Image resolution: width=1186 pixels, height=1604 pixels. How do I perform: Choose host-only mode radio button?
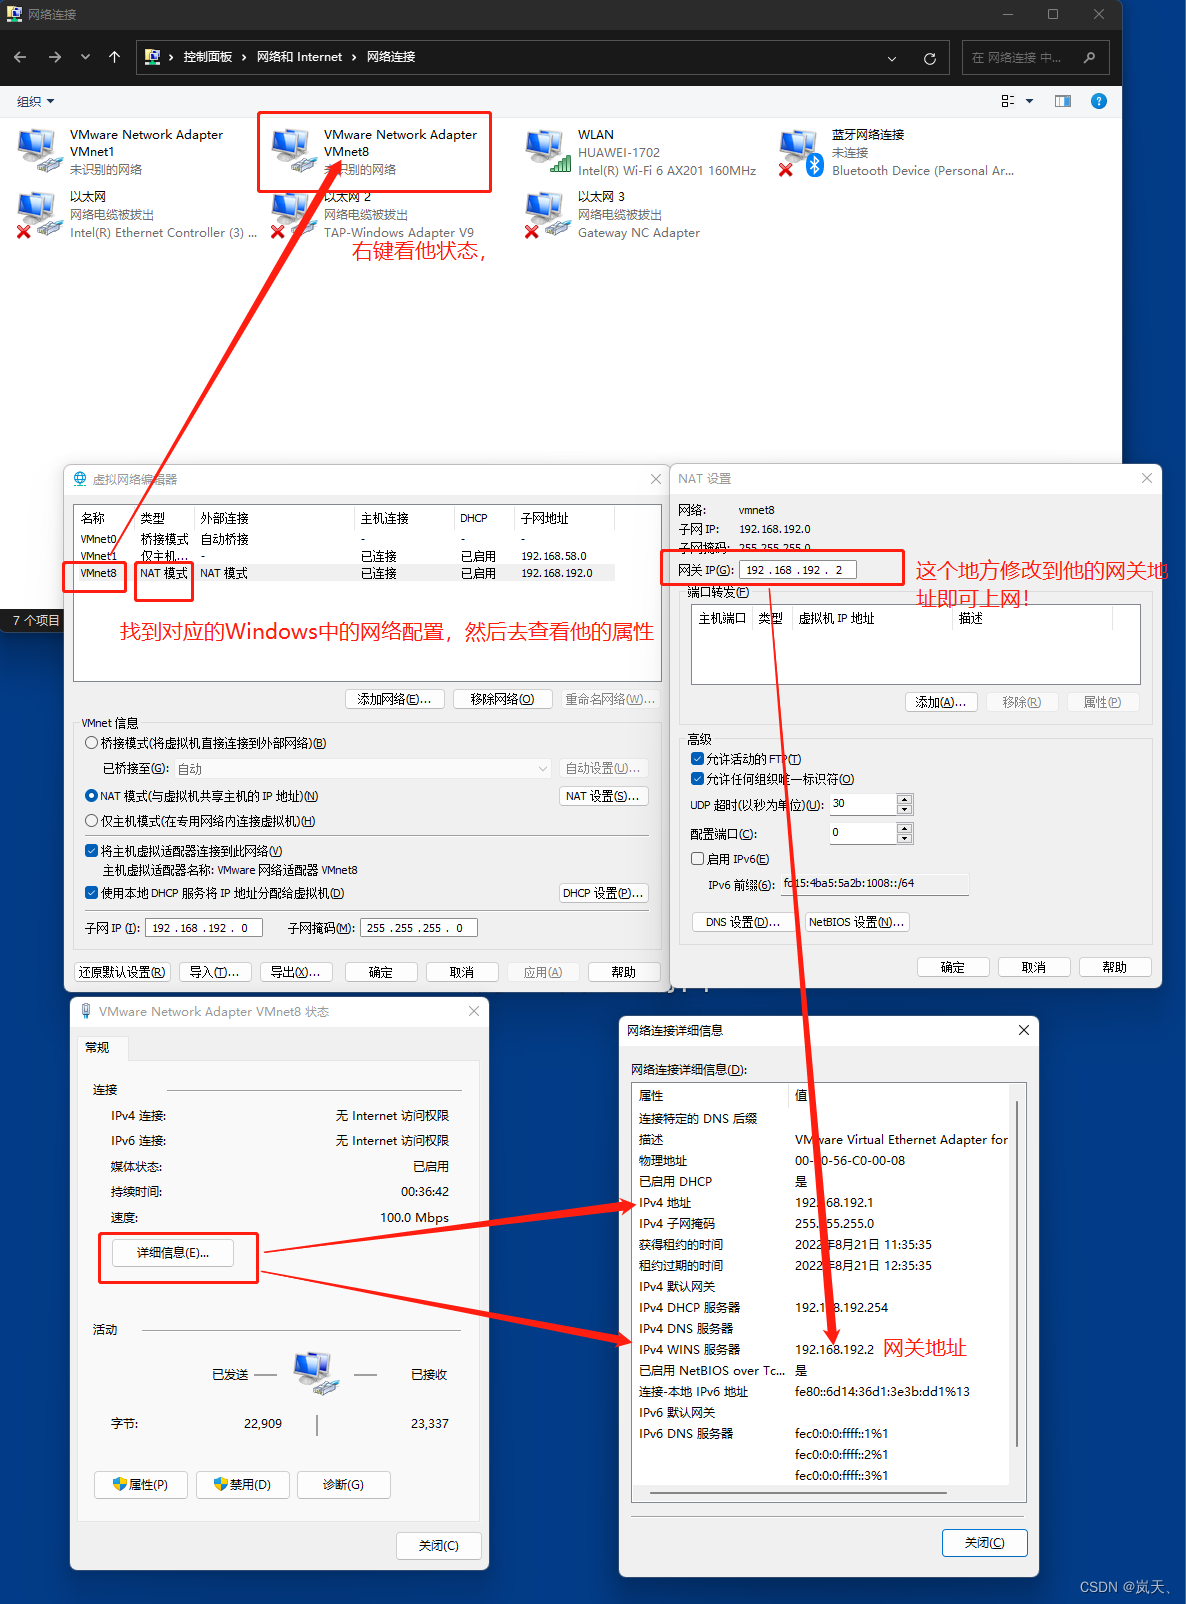click(92, 821)
